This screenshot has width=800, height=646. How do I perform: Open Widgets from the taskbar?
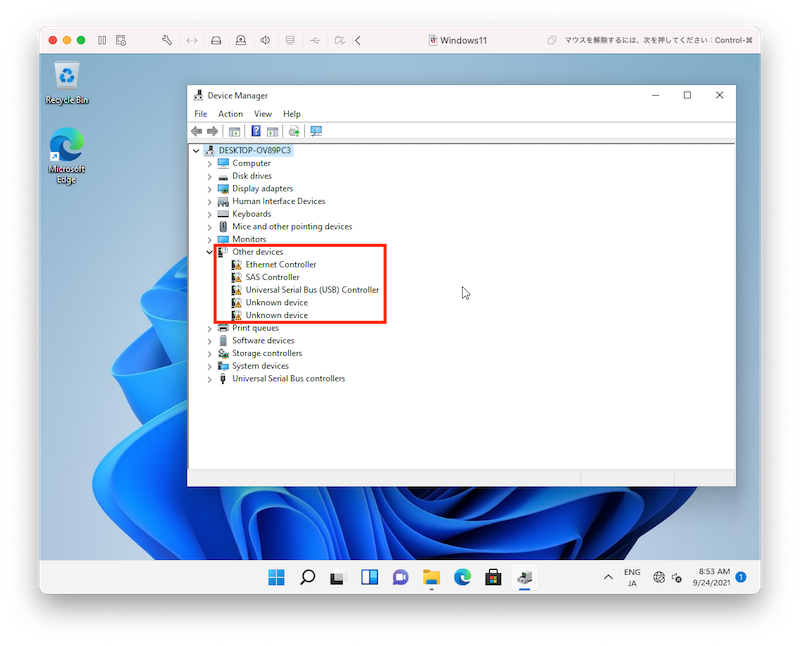[x=369, y=577]
